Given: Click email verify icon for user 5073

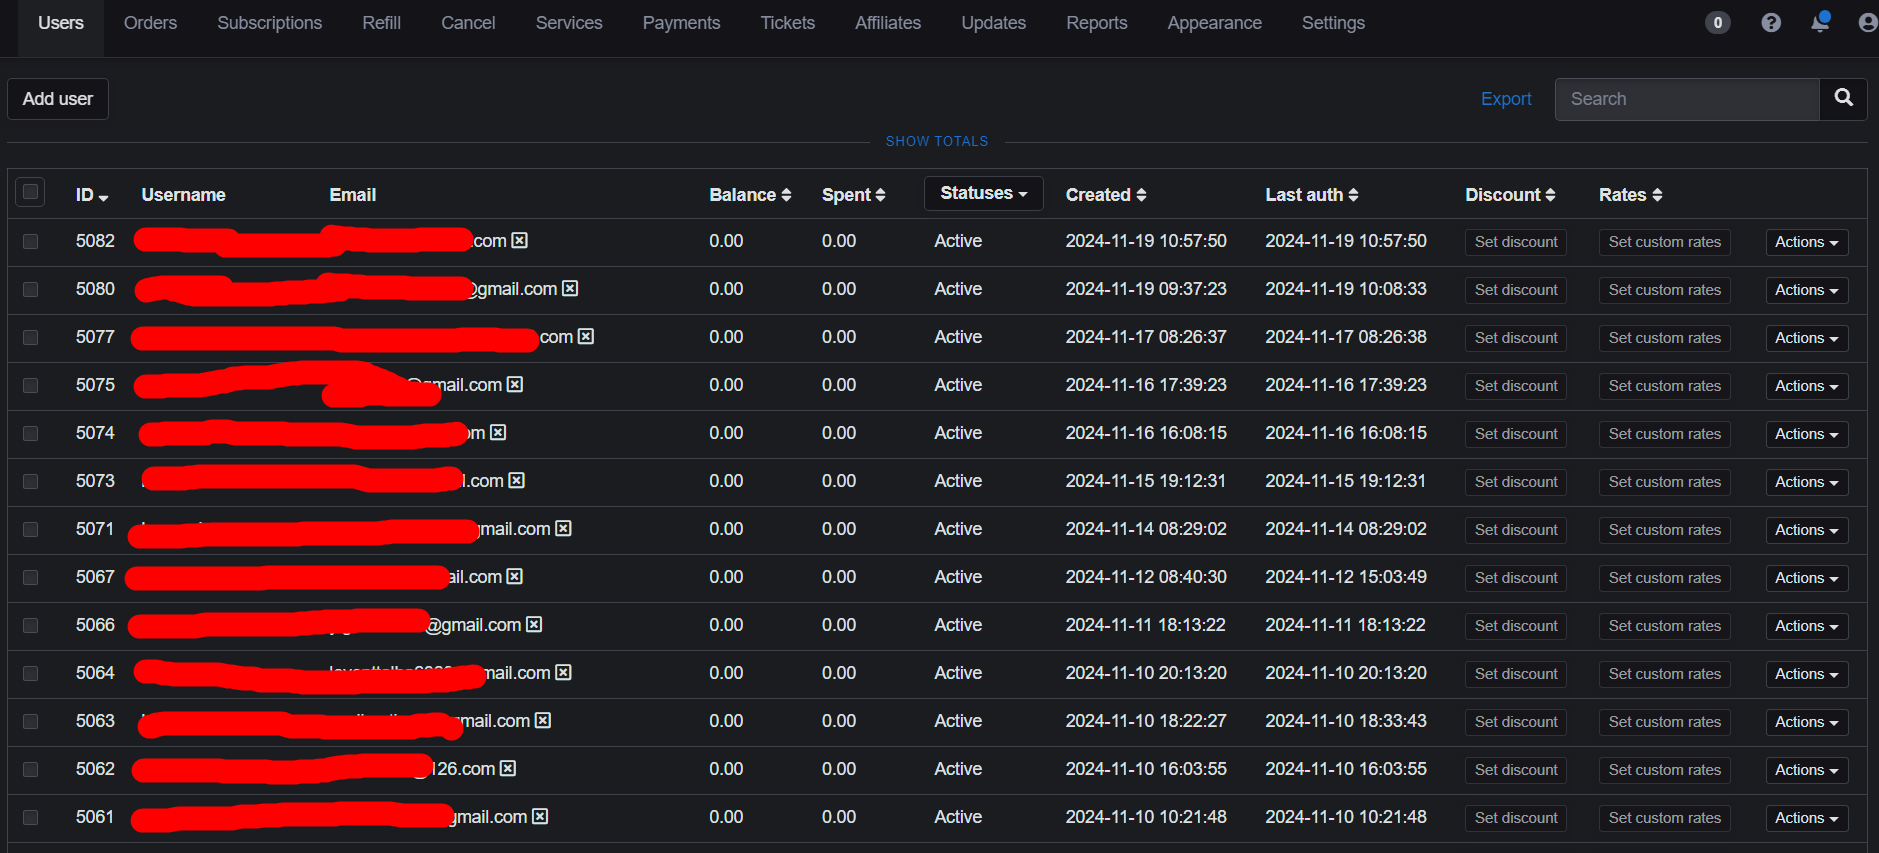Looking at the screenshot, I should (x=516, y=481).
